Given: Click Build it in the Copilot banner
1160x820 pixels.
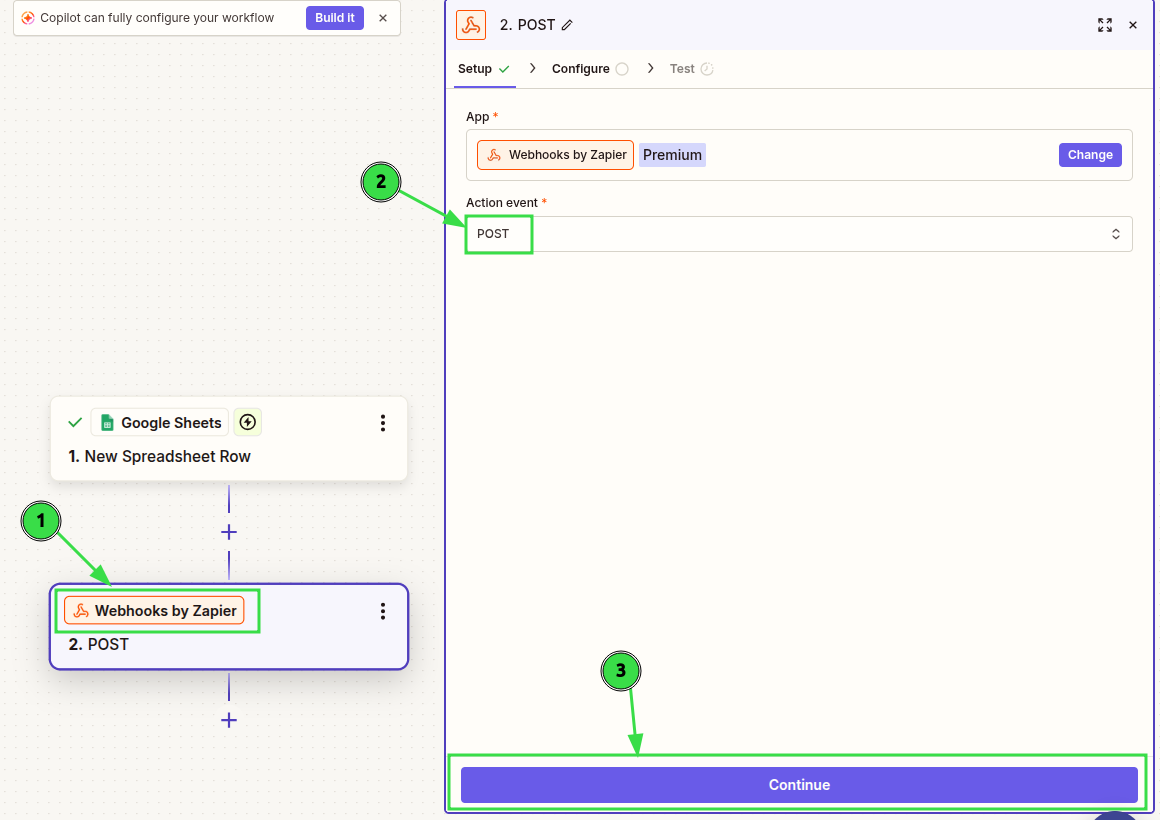Looking at the screenshot, I should 335,18.
